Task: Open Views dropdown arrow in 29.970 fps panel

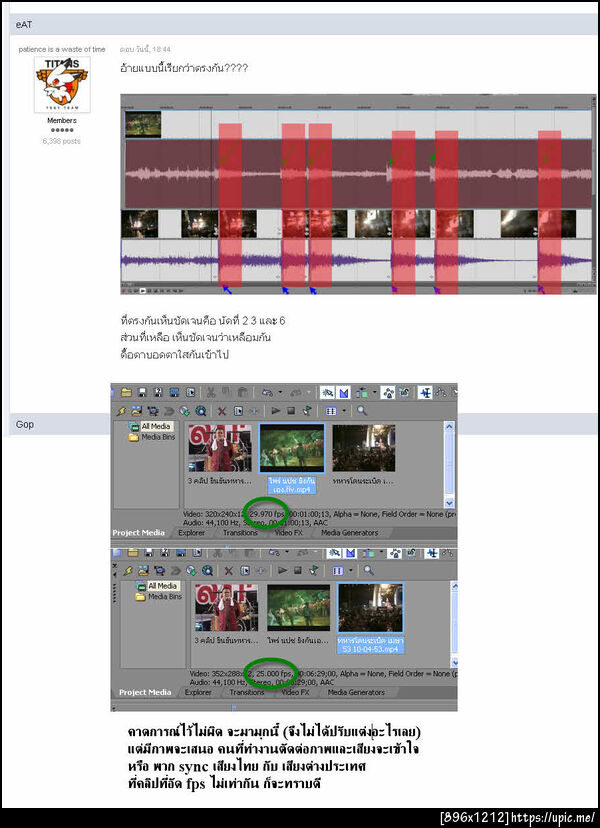Action: [344, 411]
